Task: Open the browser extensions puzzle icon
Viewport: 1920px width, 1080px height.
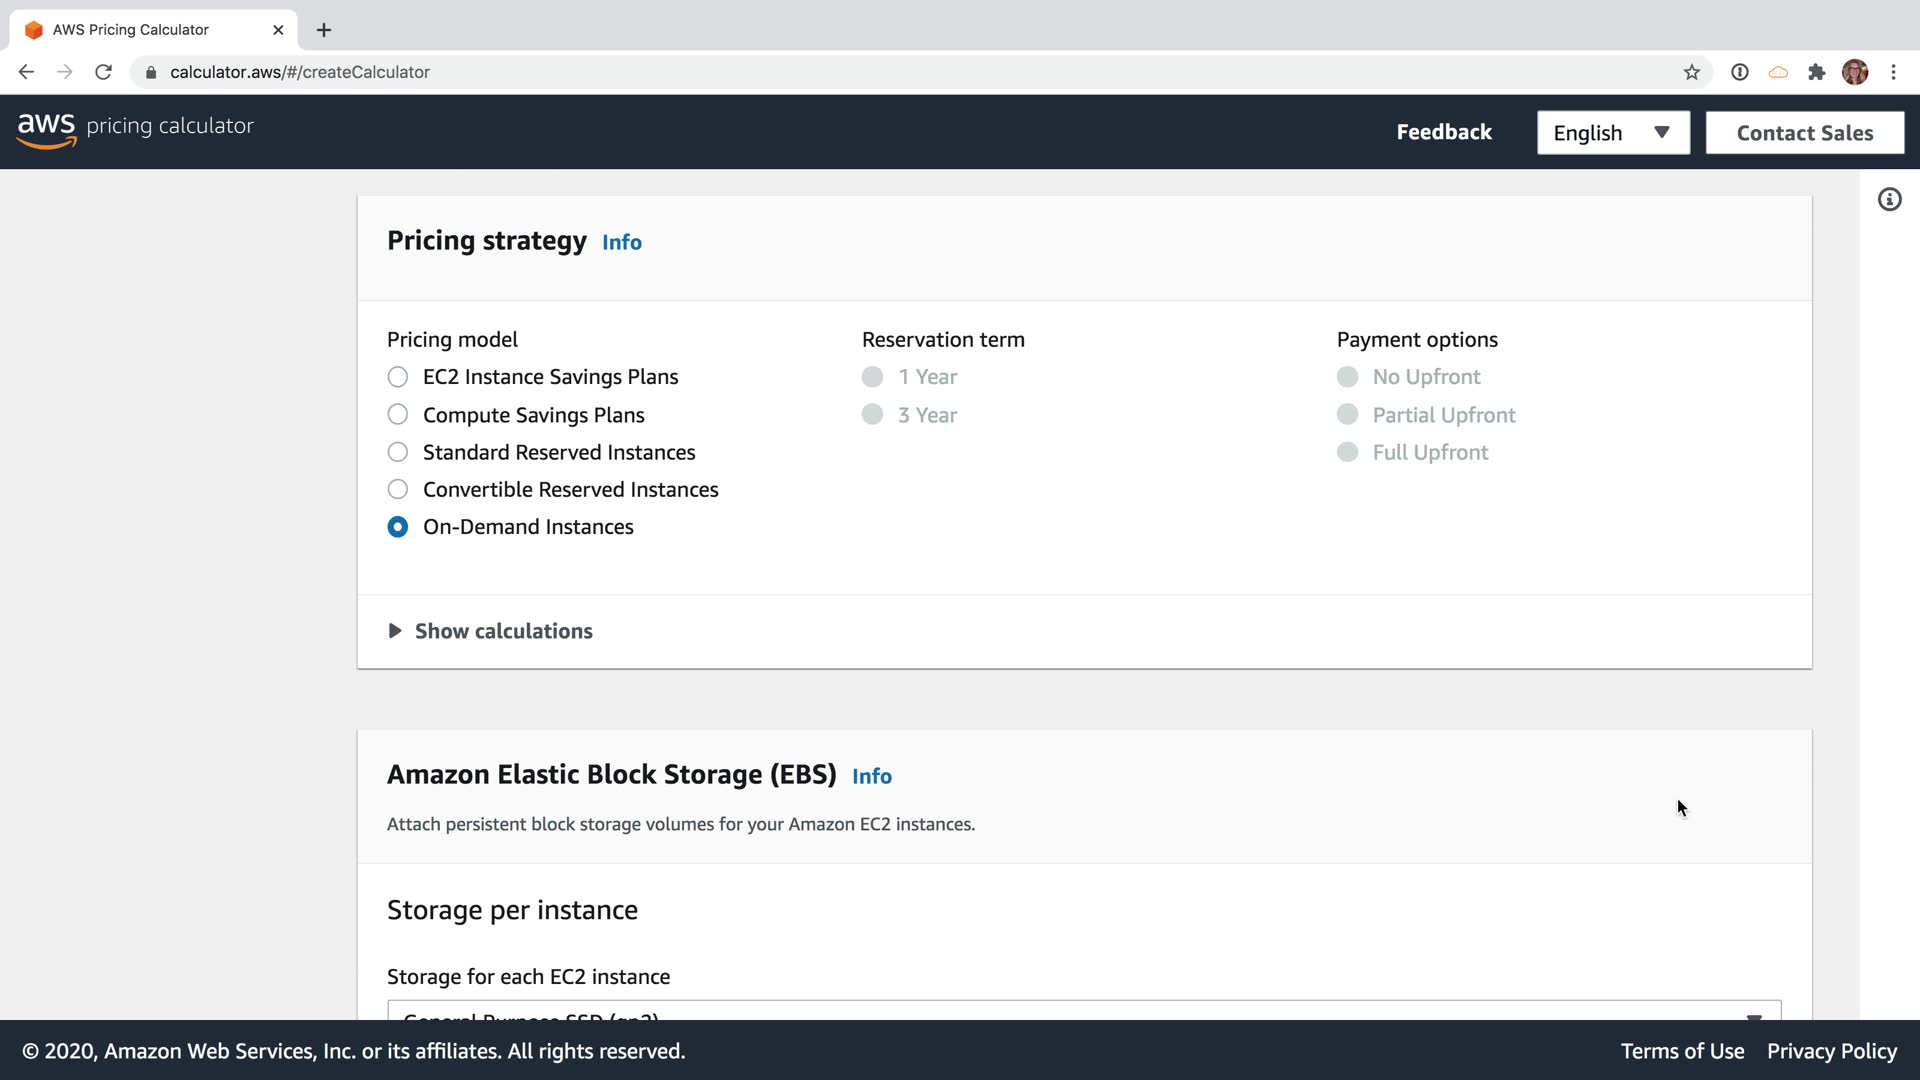Action: pos(1816,72)
